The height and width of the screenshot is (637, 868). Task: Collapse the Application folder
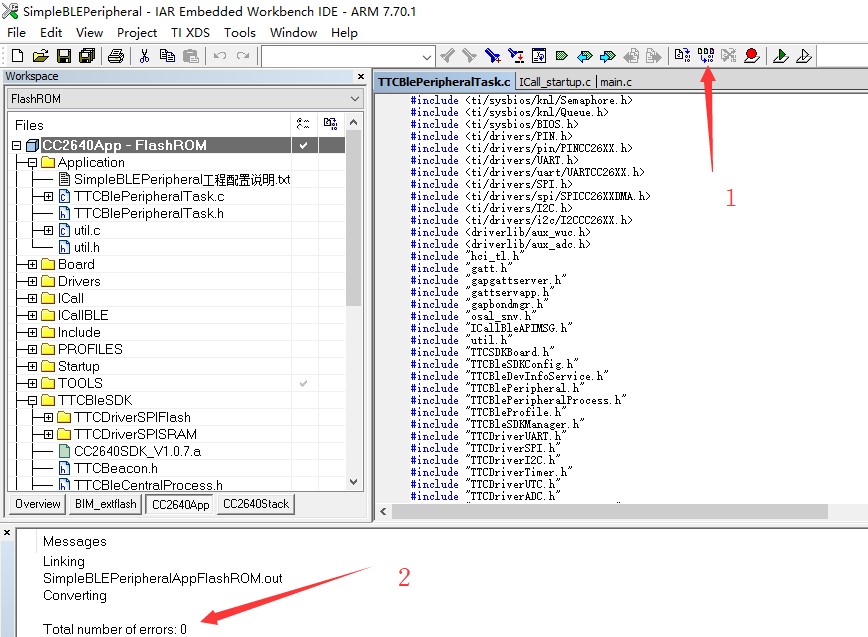point(33,163)
